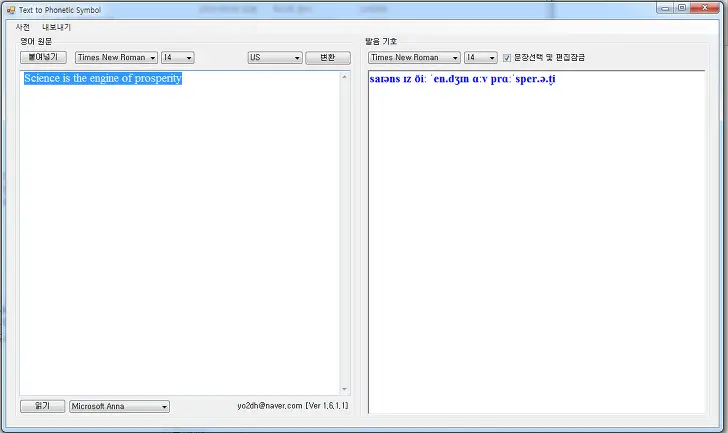Viewport: 728px width, 433px height.
Task: Click the app icon in the title bar
Action: click(x=11, y=10)
